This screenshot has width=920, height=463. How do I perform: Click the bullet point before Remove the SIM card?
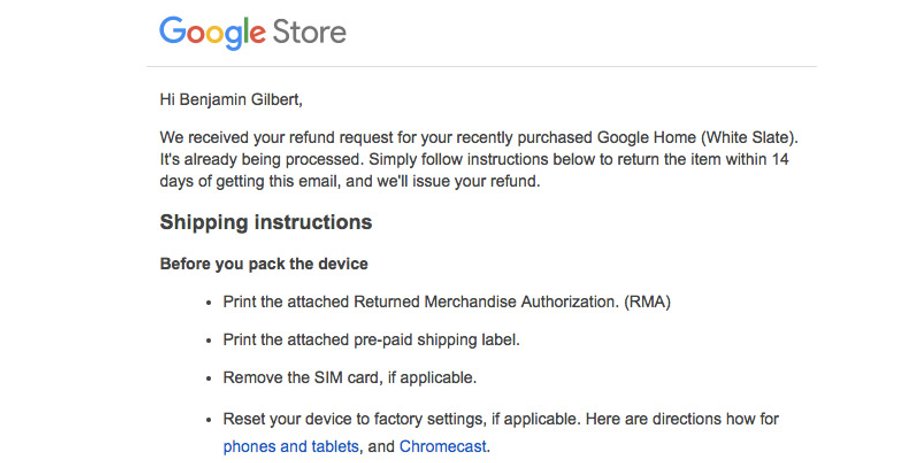[208, 380]
